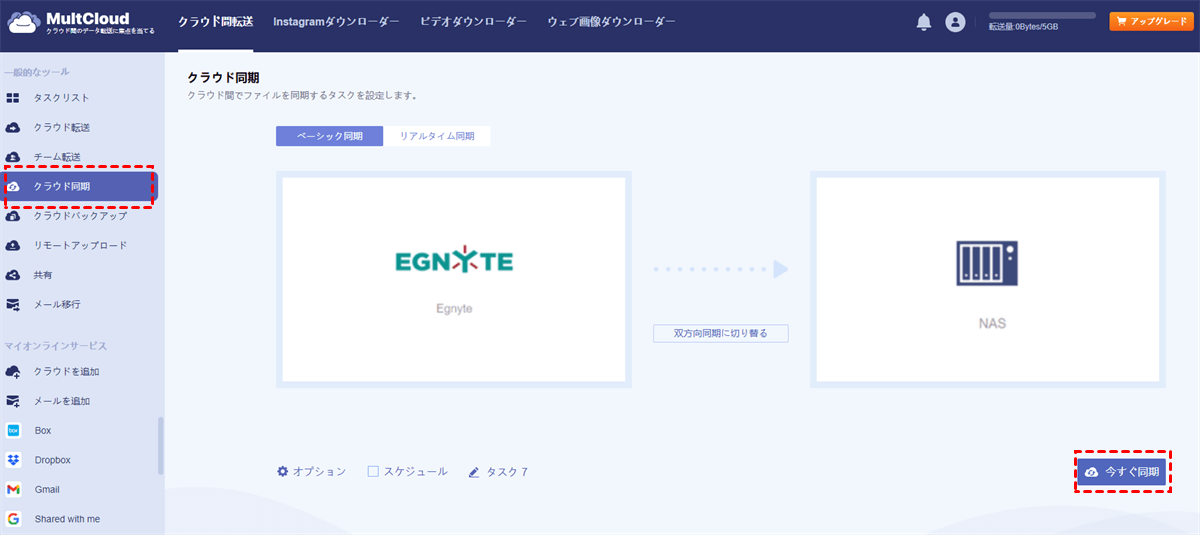Select the ベーシック同期 tab
The width and height of the screenshot is (1200, 535).
(x=329, y=136)
